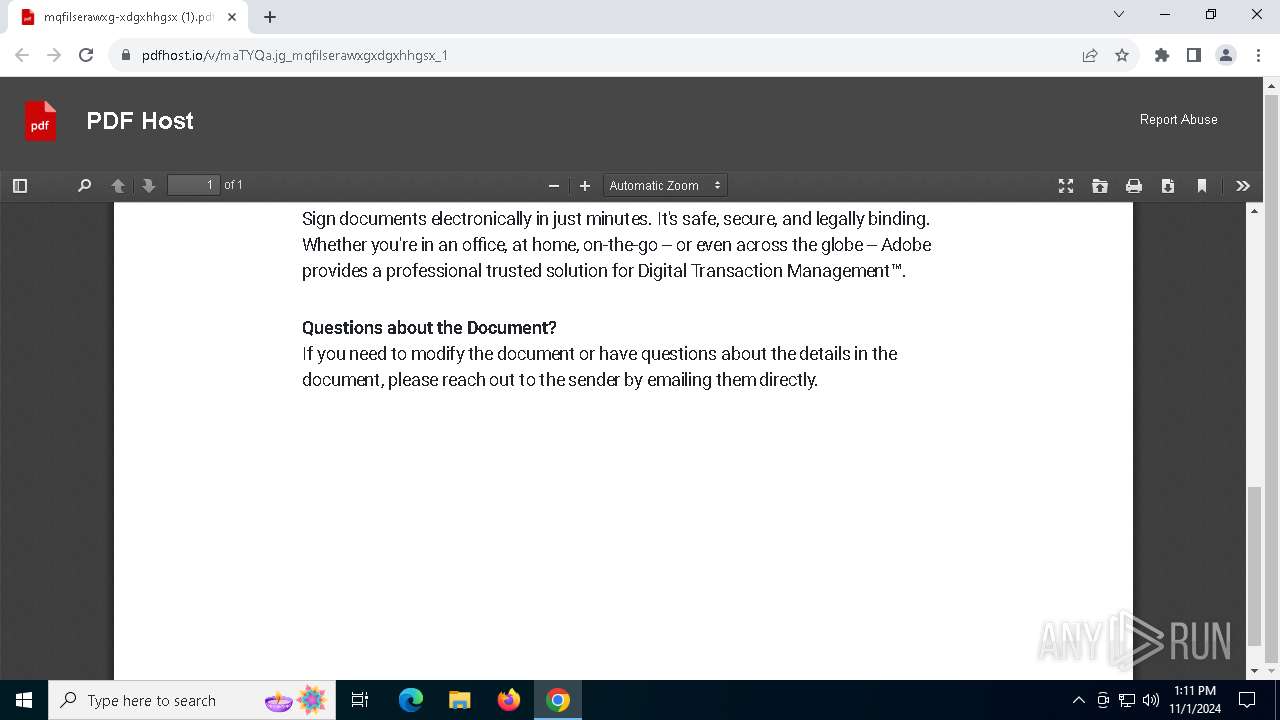Viewport: 1280px width, 720px height.
Task: Zoom in with the plus button
Action: point(585,186)
